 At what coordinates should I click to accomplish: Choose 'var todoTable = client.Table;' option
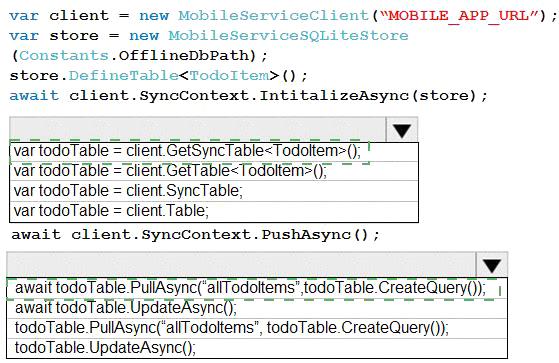point(214,211)
